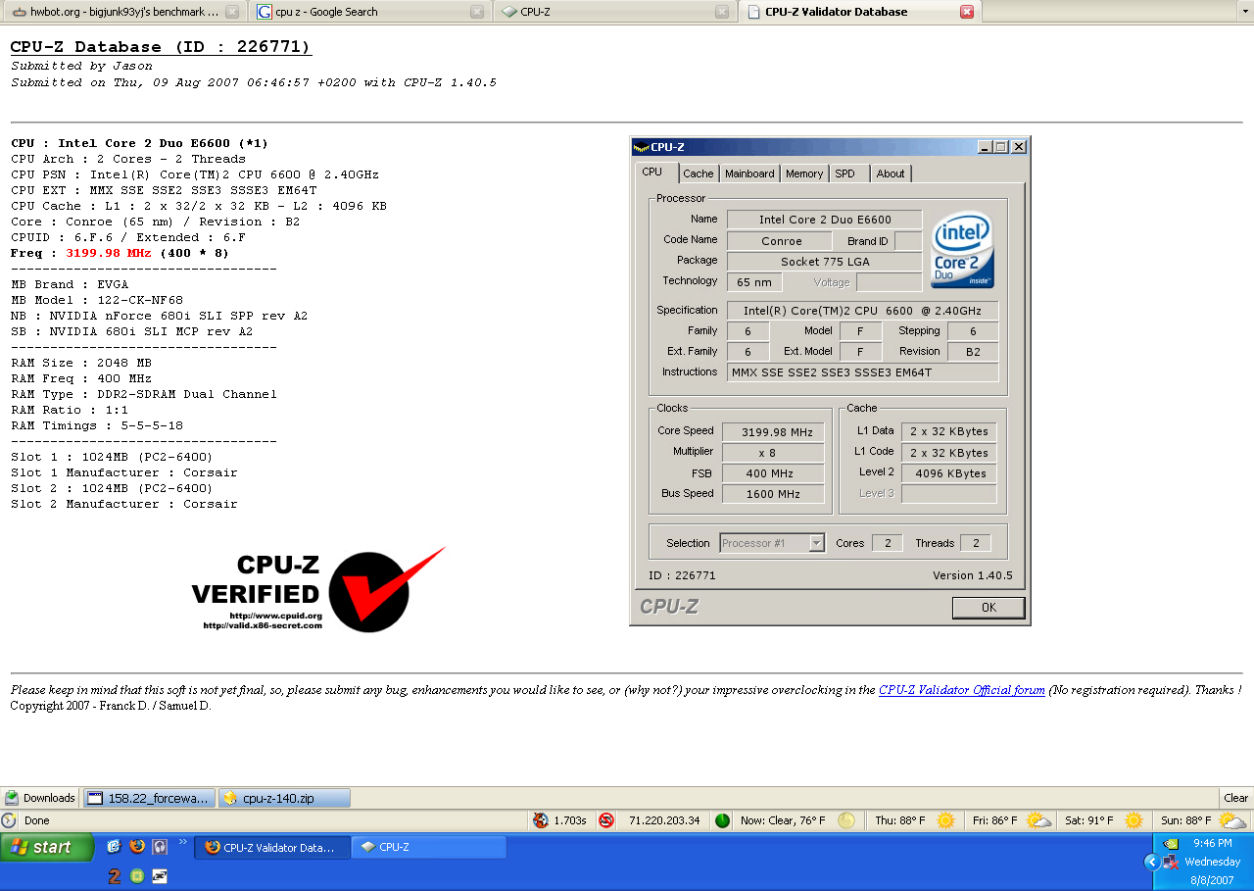
Task: Expand the Processor #1 selection dropdown
Action: click(x=817, y=543)
